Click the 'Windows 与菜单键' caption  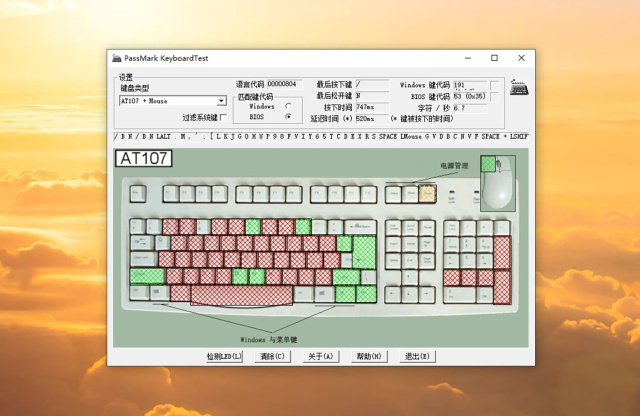point(269,340)
